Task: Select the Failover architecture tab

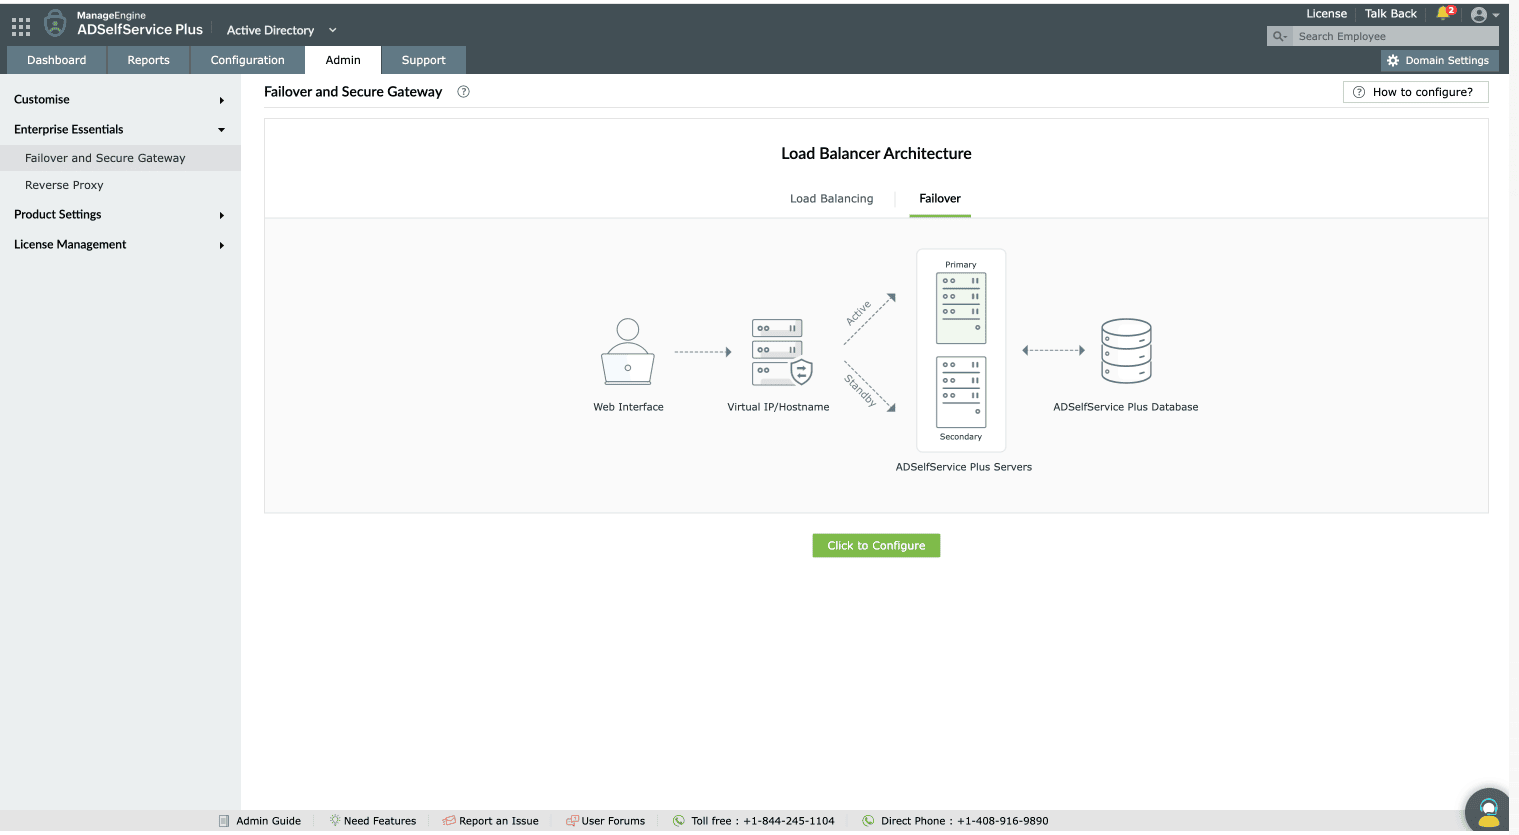Action: pos(940,199)
